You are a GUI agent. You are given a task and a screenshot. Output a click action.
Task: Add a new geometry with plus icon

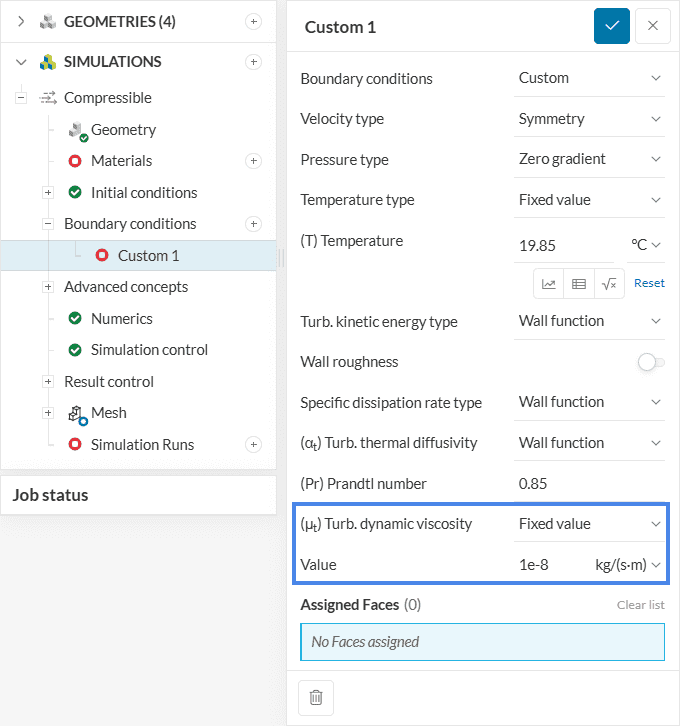pyautogui.click(x=254, y=21)
